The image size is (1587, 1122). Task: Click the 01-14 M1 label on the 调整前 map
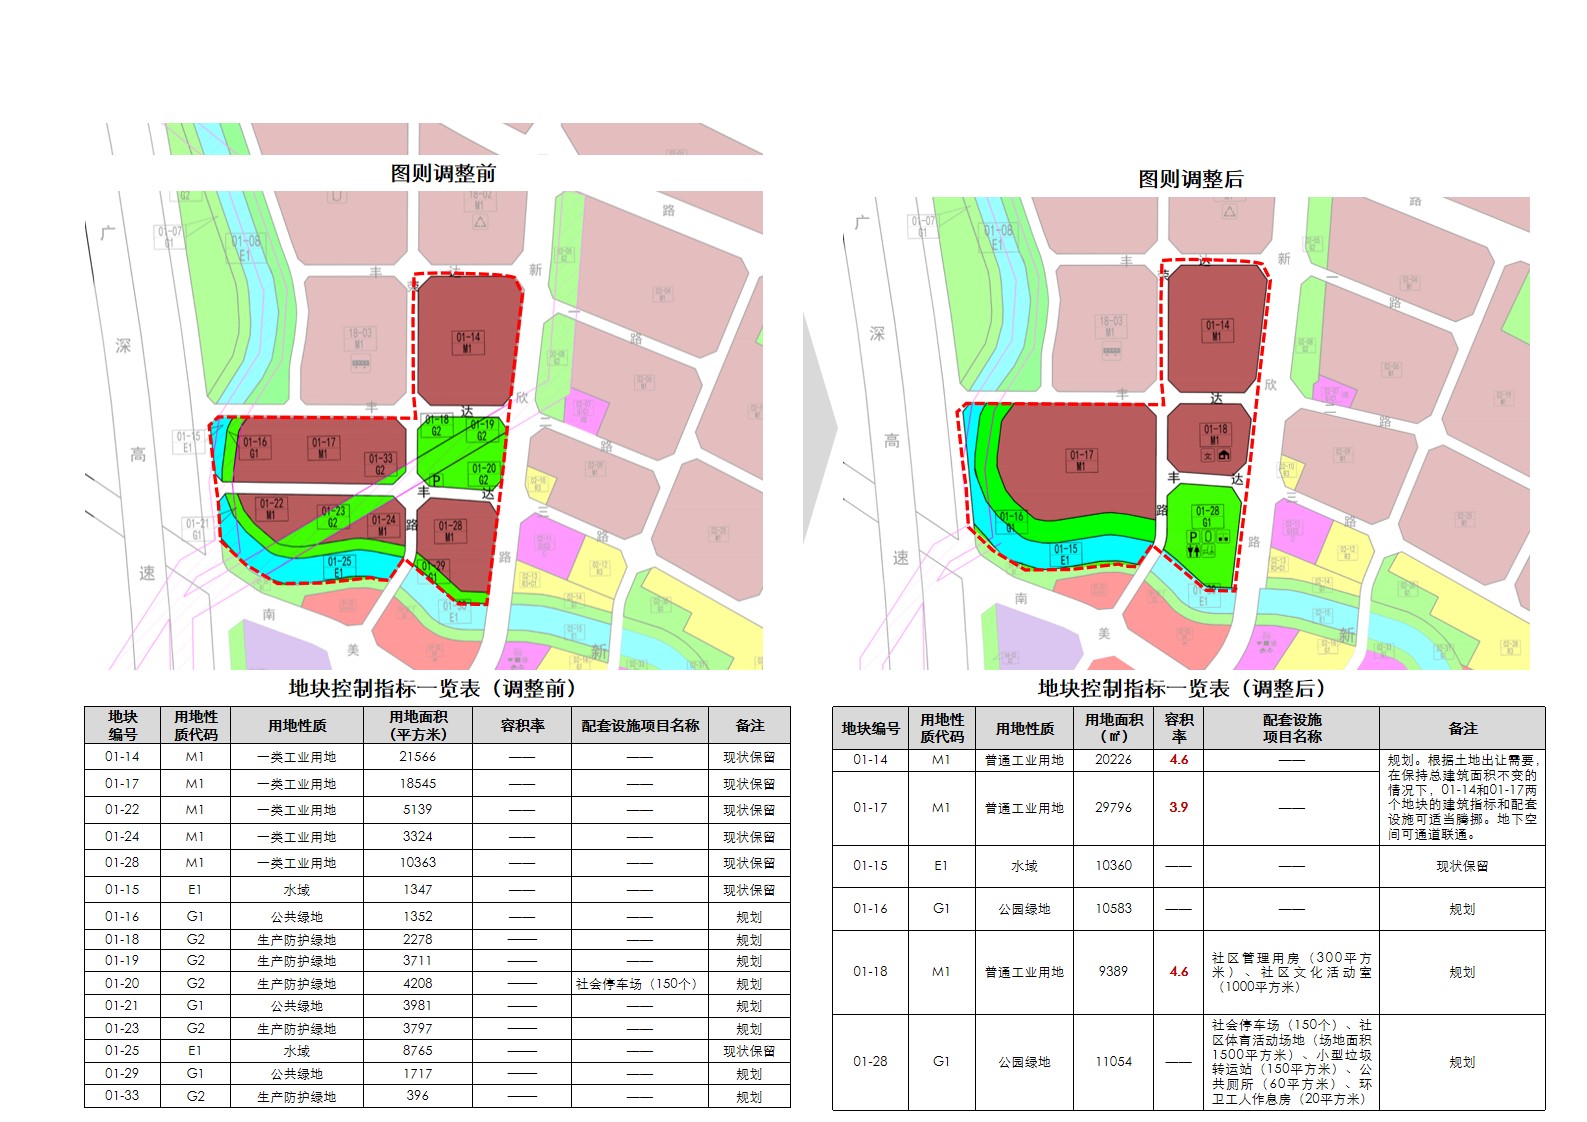tap(468, 342)
